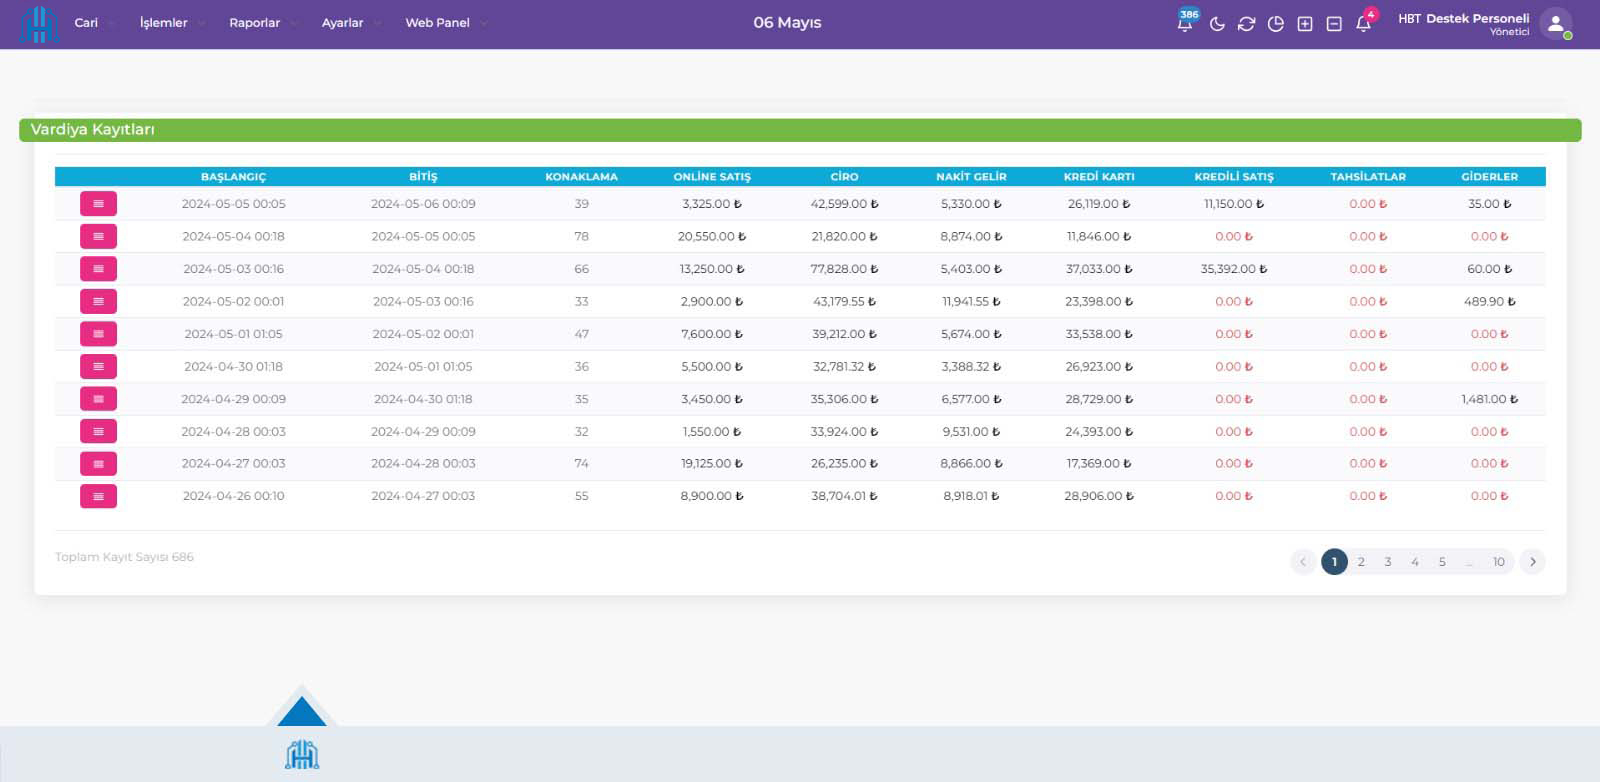Open pink menu button for 2024-05-05 00:05 shift
Screen dimensions: 1600x782
click(98, 204)
